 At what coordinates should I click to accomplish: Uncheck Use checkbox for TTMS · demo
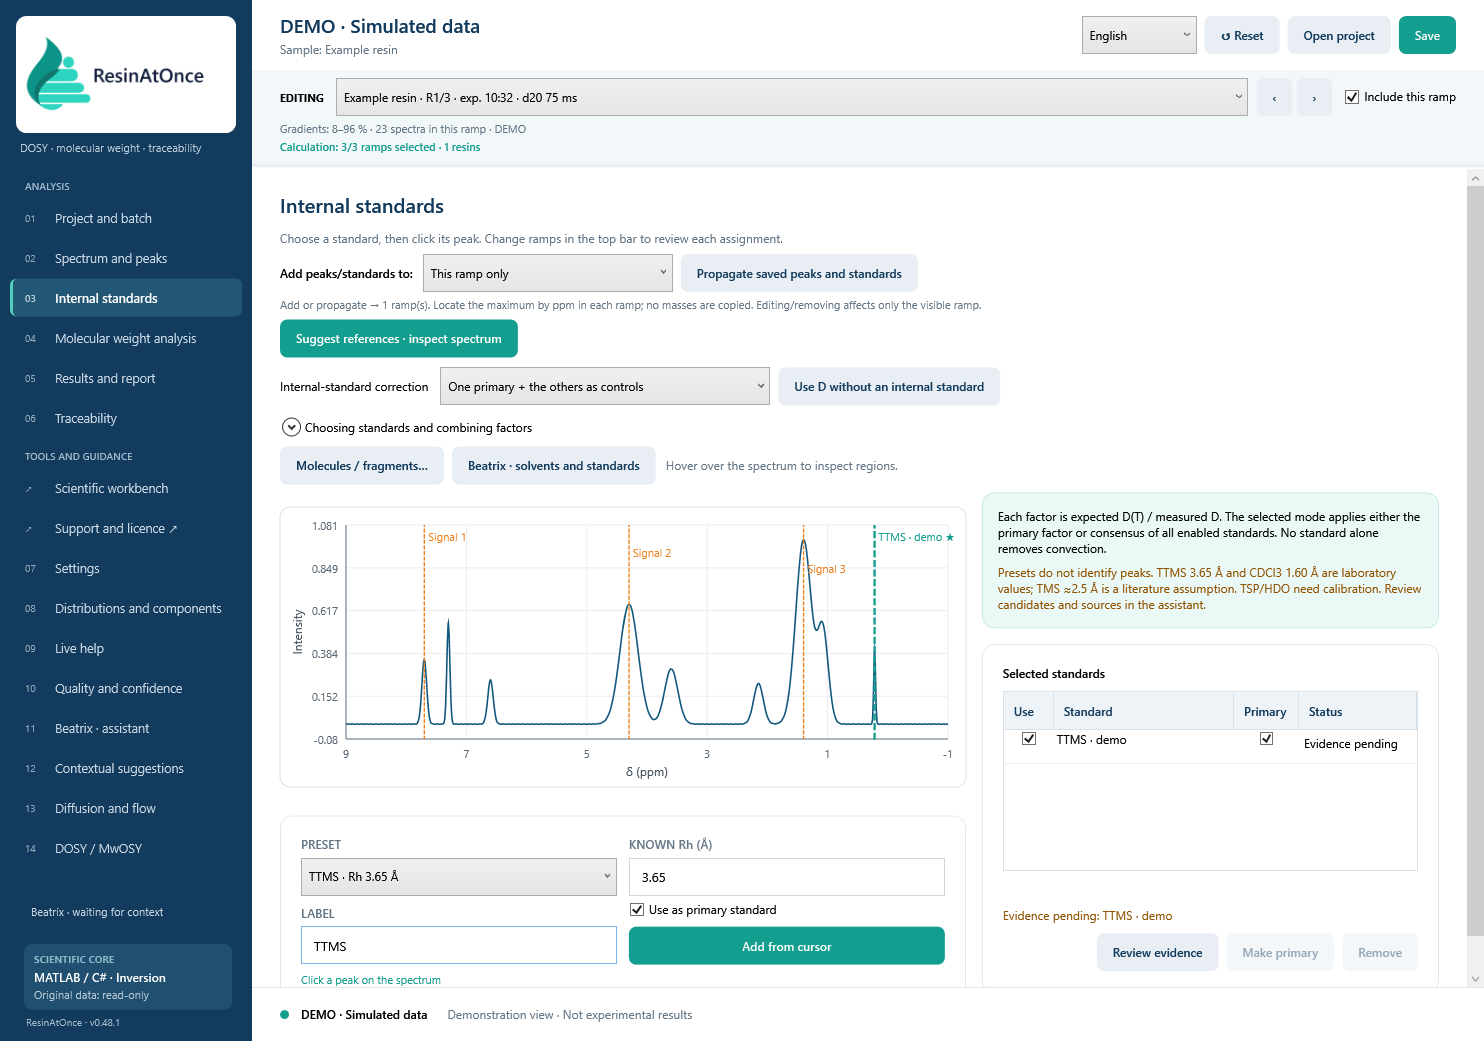tap(1028, 739)
